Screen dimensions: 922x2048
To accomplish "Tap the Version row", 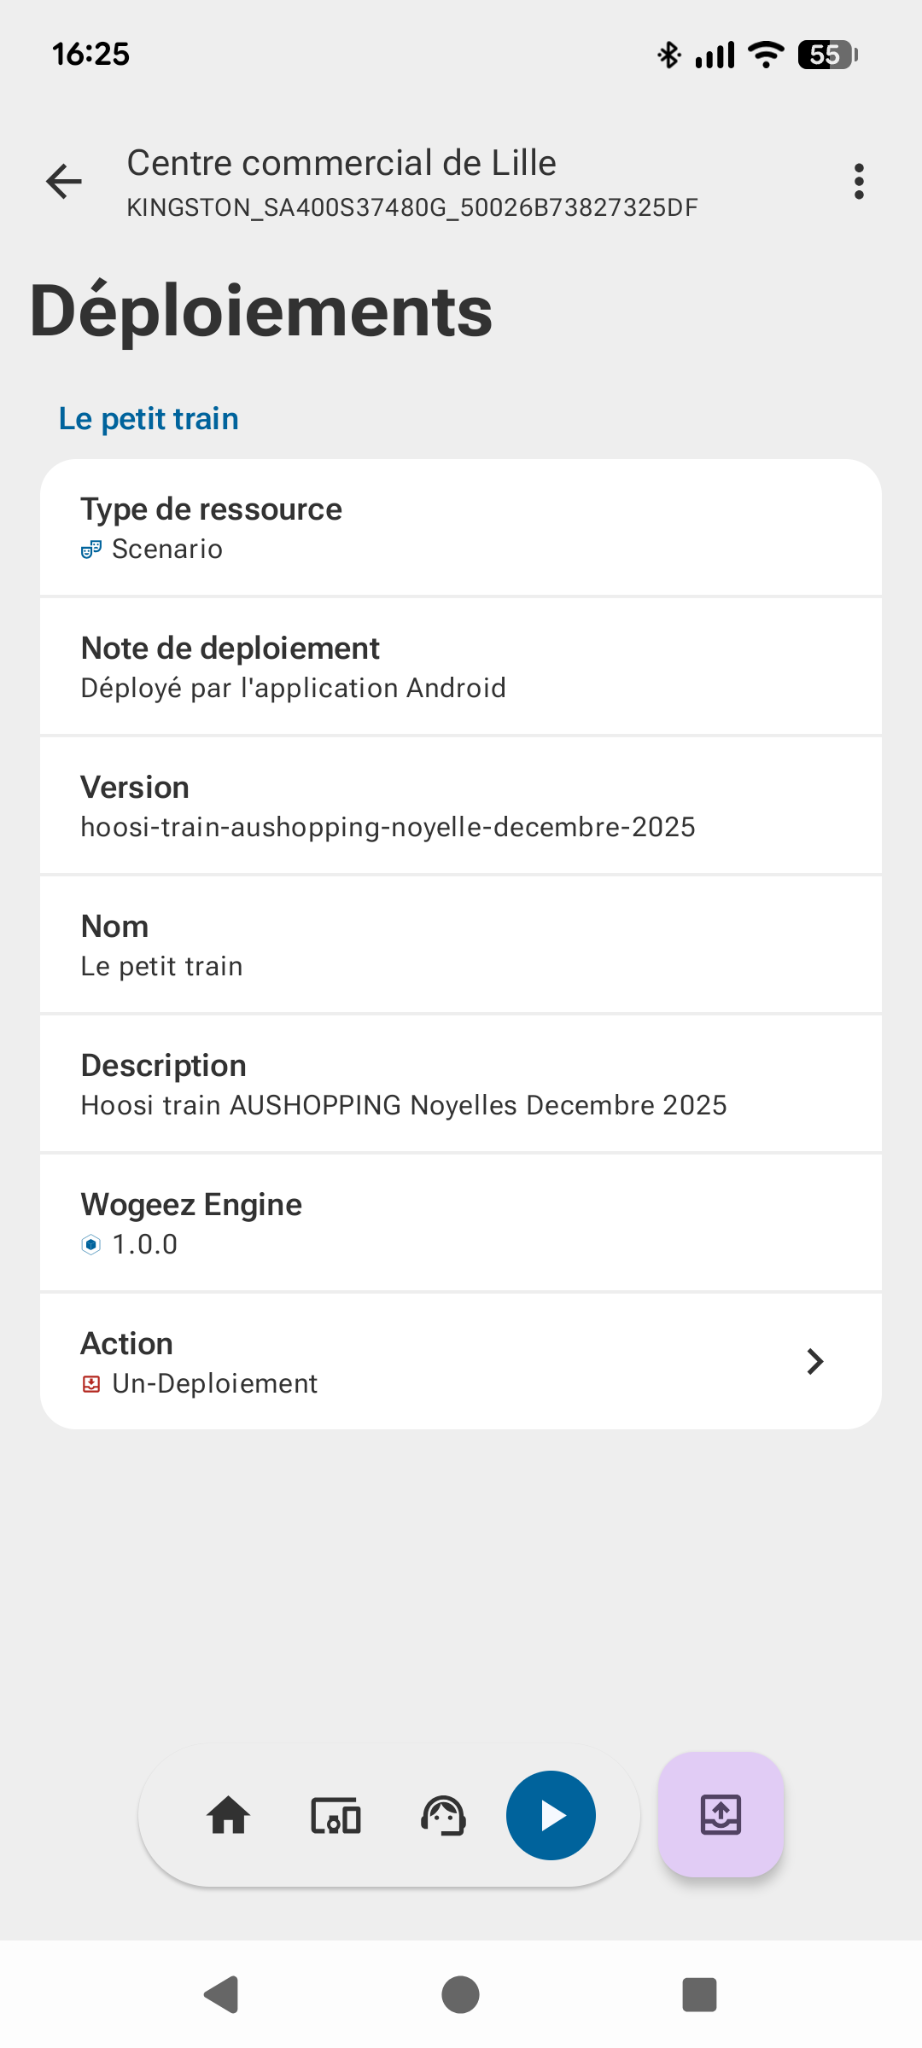I will (460, 806).
